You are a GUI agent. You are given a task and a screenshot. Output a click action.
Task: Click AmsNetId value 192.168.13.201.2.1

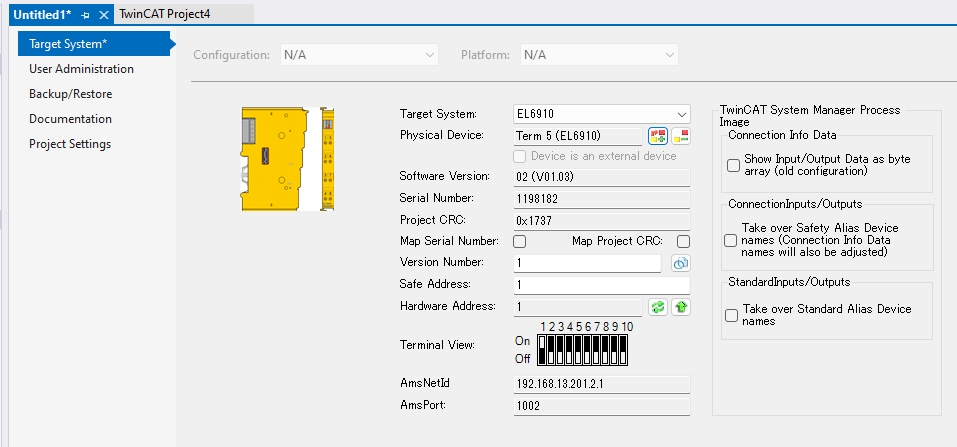(x=602, y=384)
